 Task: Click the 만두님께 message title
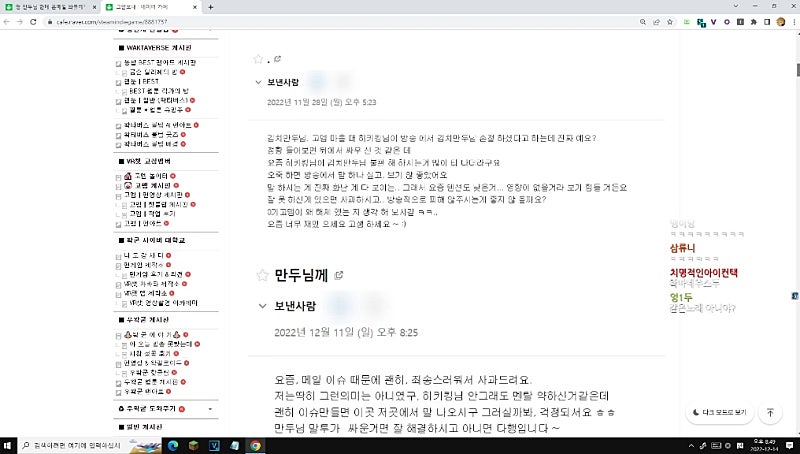[x=301, y=275]
